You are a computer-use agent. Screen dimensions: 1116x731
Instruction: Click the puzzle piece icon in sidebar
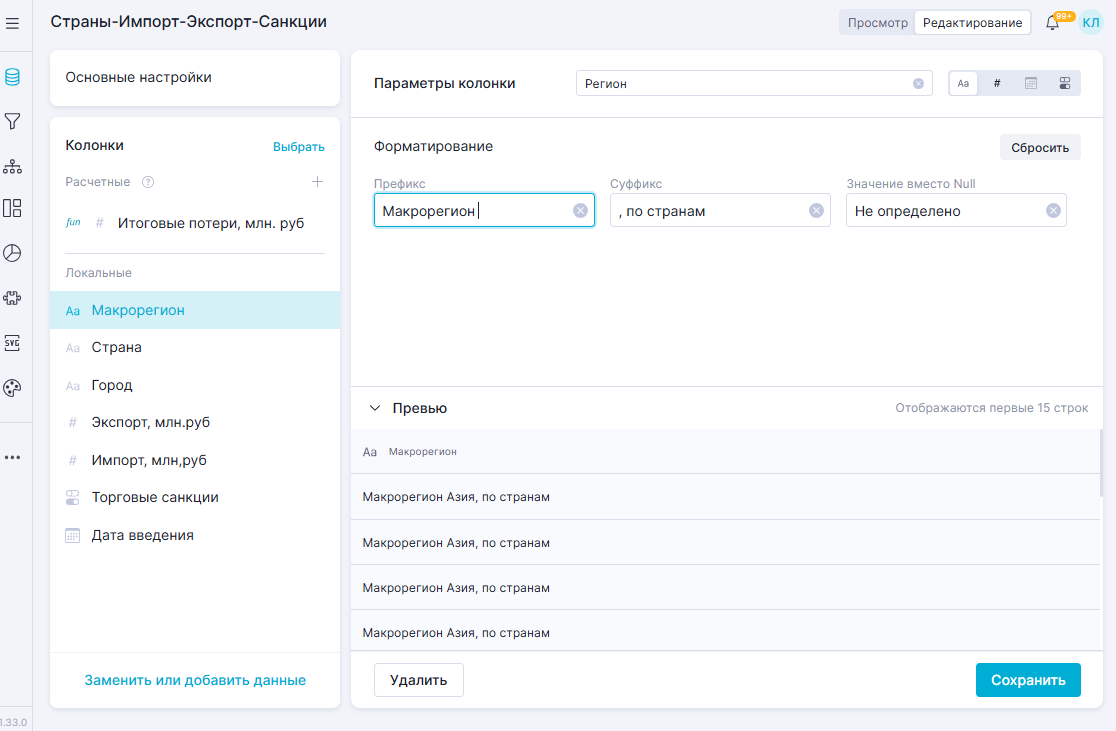point(13,297)
